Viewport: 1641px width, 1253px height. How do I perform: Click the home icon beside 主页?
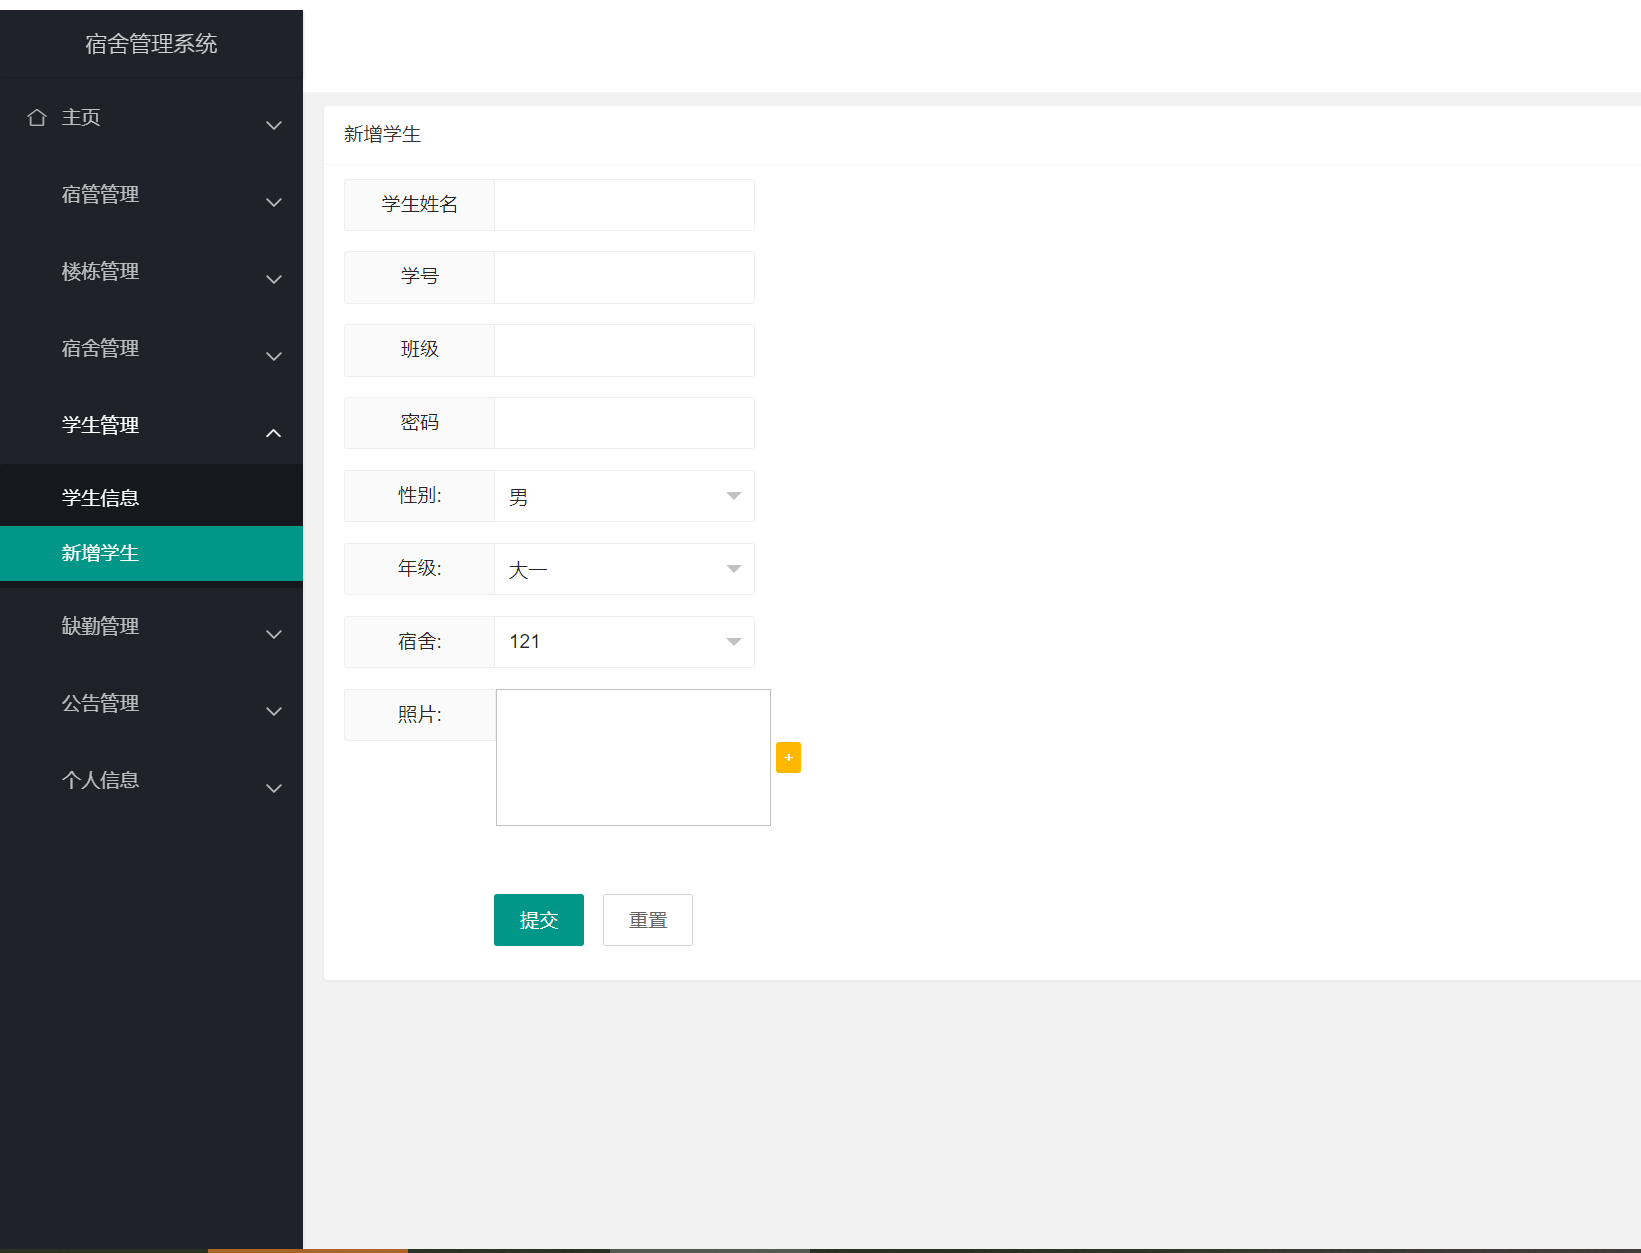tap(37, 118)
